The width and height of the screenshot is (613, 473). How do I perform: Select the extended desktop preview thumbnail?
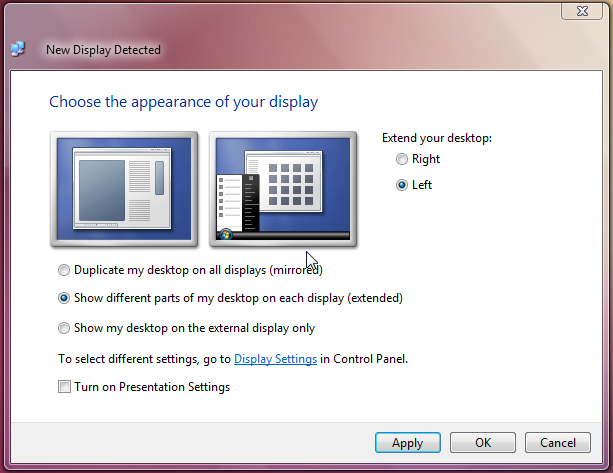283,189
